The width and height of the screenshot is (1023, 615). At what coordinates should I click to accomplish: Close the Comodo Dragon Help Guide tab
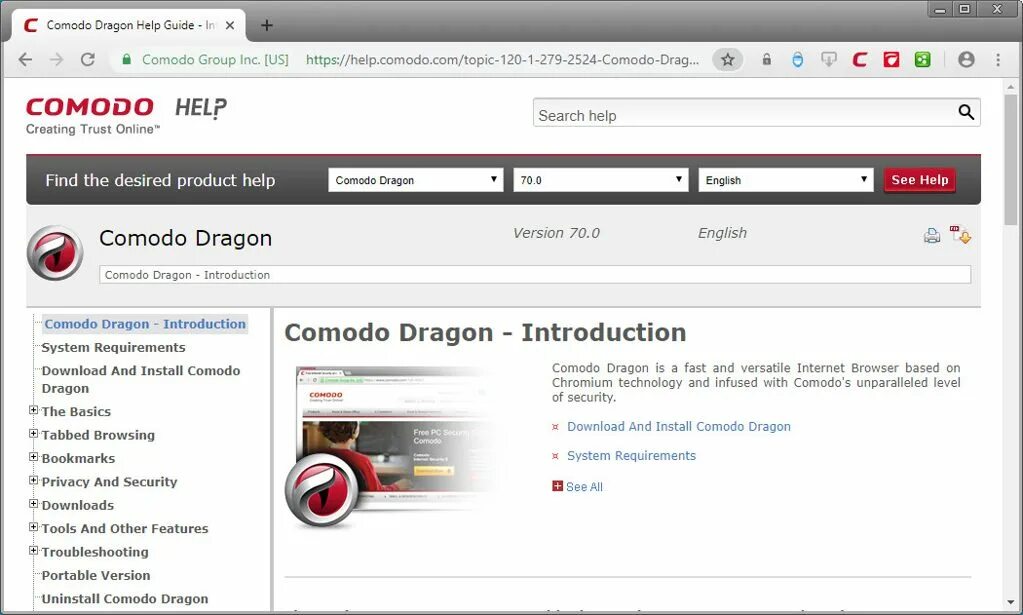tap(230, 25)
